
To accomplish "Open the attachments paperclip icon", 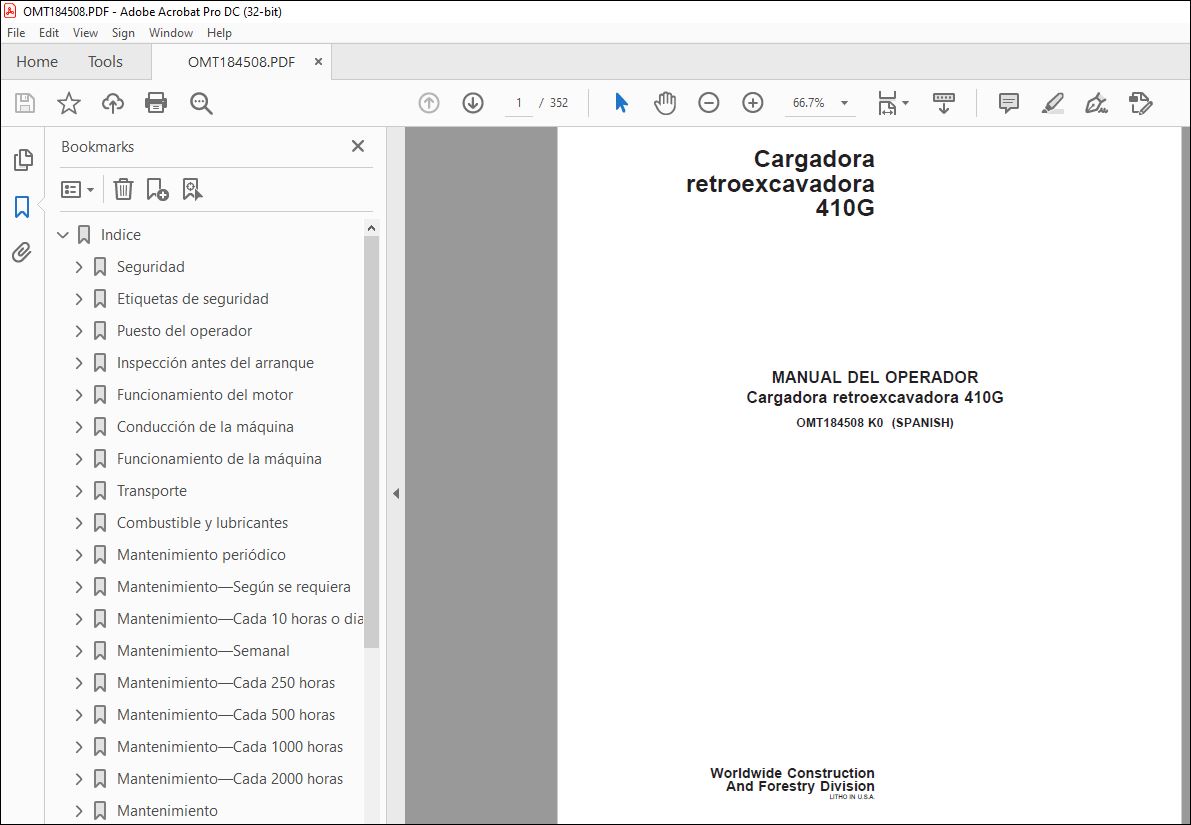I will point(22,252).
